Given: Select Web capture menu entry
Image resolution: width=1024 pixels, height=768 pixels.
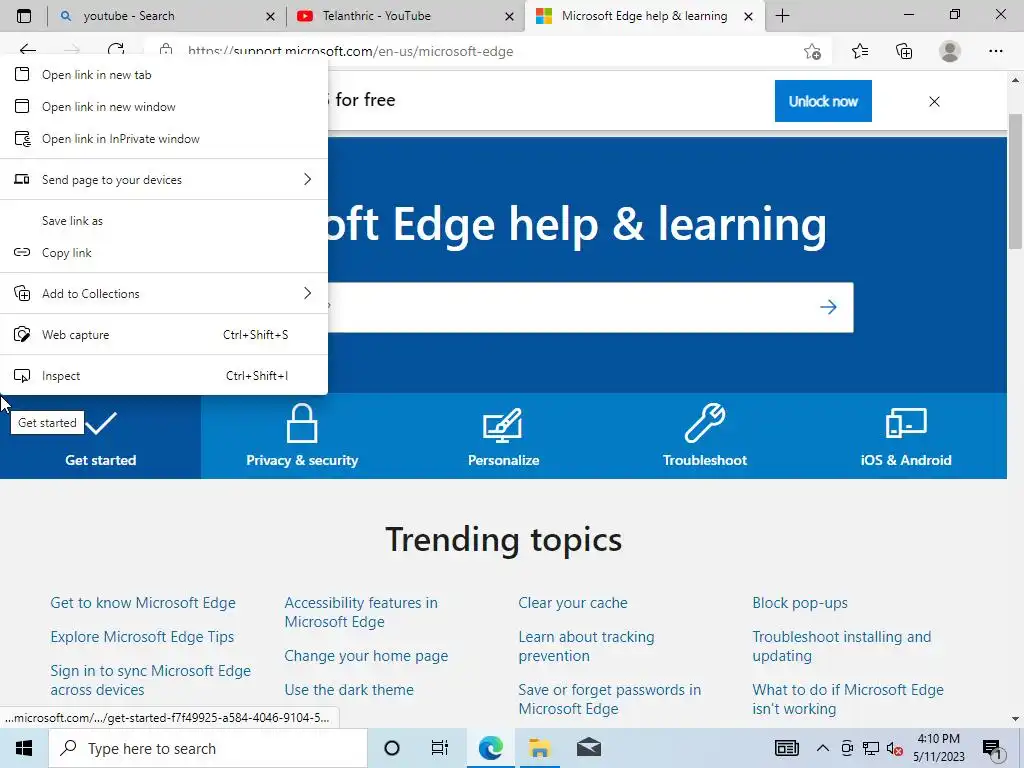Looking at the screenshot, I should 163,334.
